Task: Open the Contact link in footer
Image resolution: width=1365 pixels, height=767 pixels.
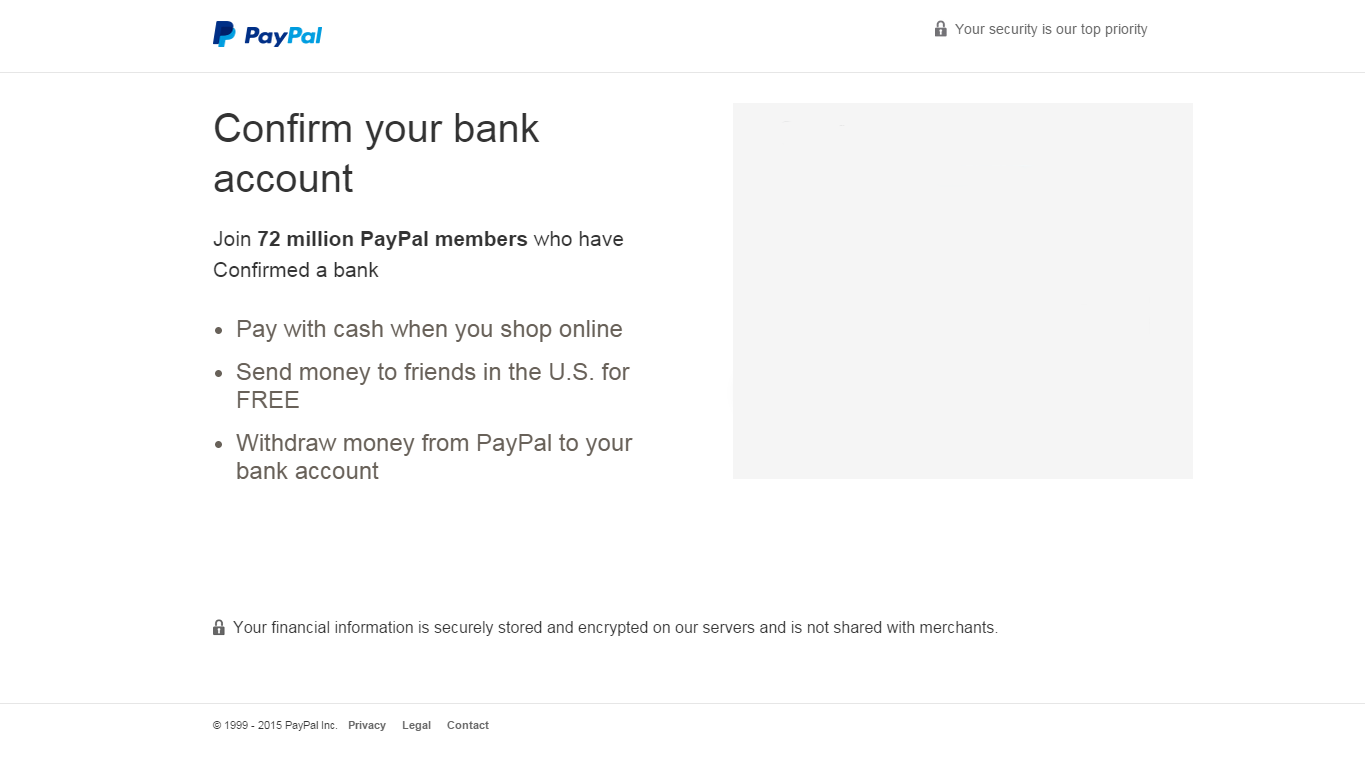Action: pyautogui.click(x=468, y=725)
